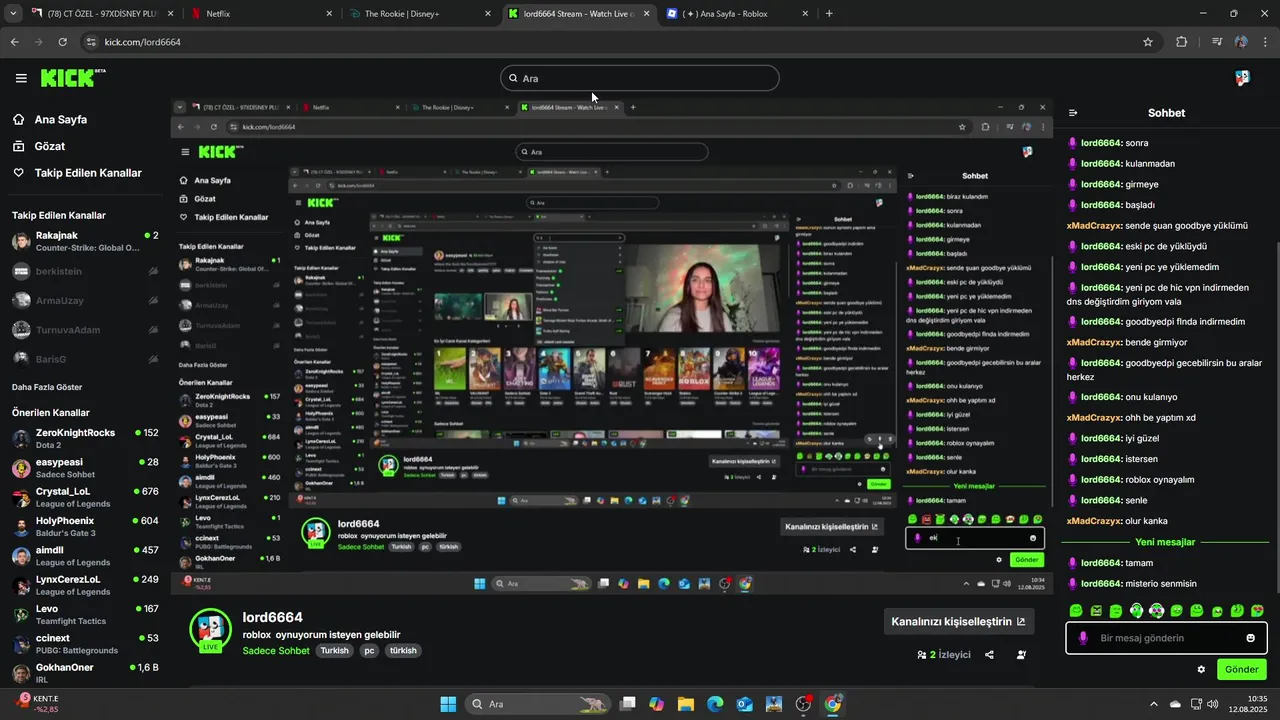The height and width of the screenshot is (720, 1280).
Task: Open chat settings gear icon
Action: [1201, 669]
